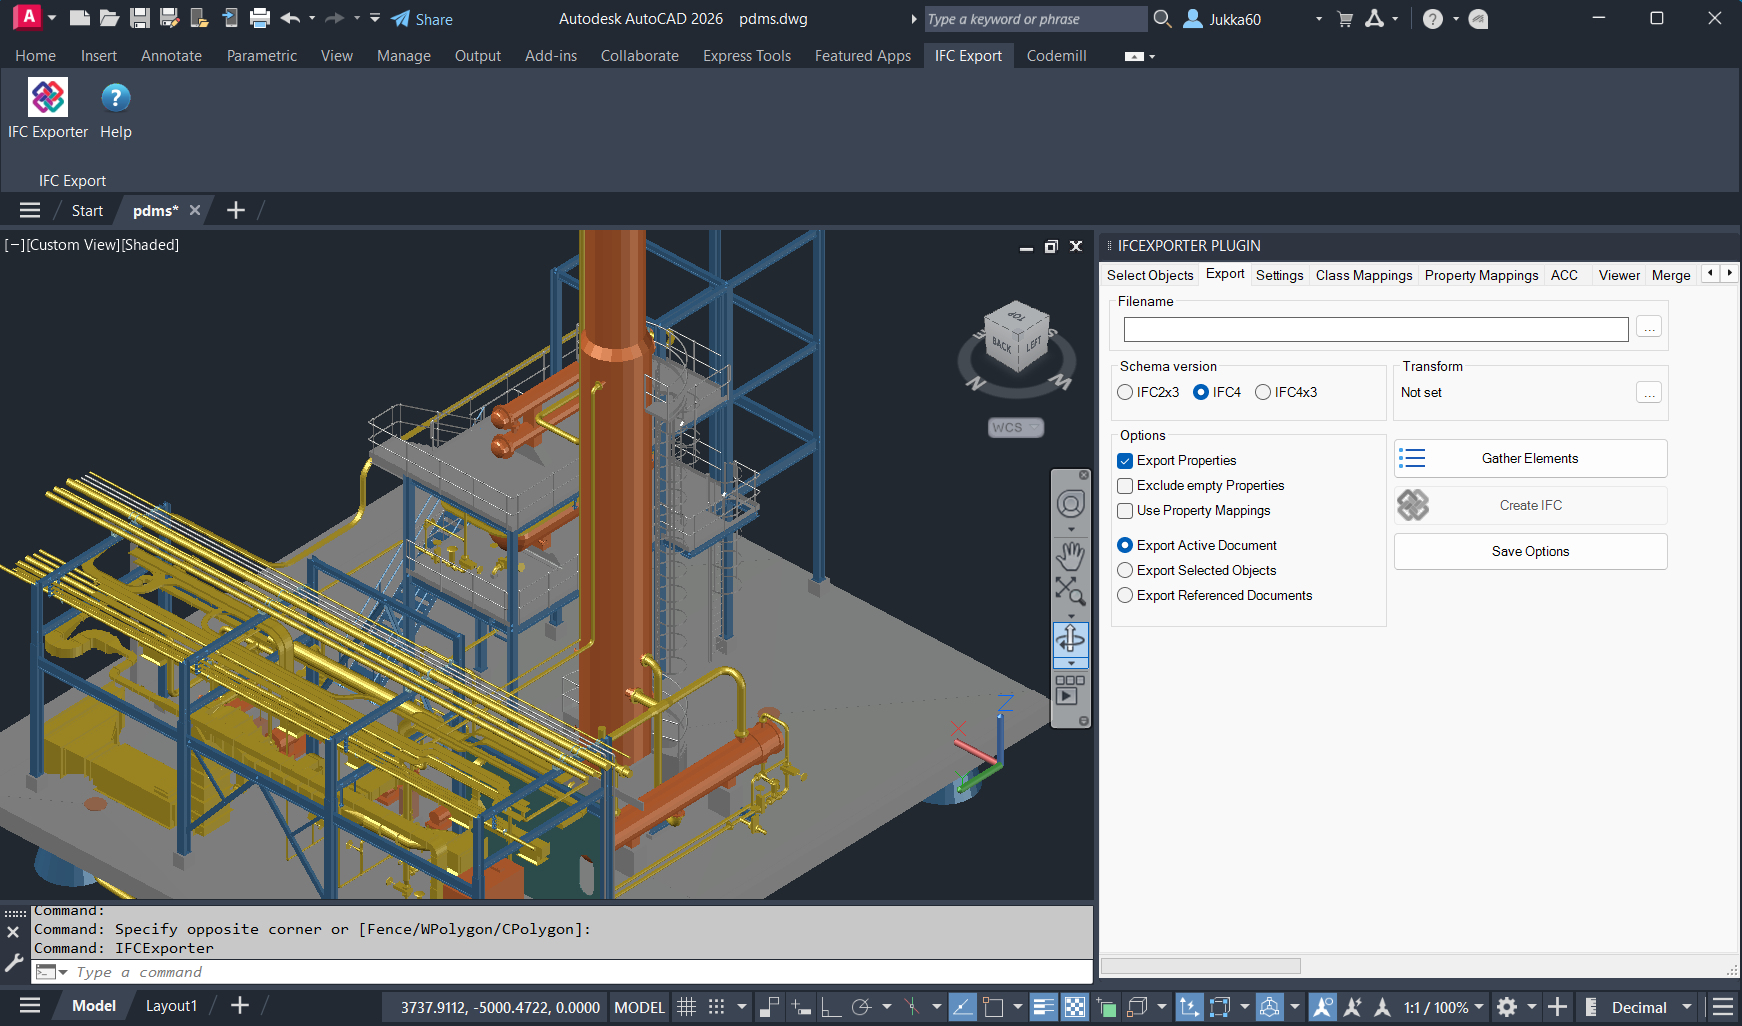Select the Pan hand tool in navigation bar

click(x=1070, y=555)
